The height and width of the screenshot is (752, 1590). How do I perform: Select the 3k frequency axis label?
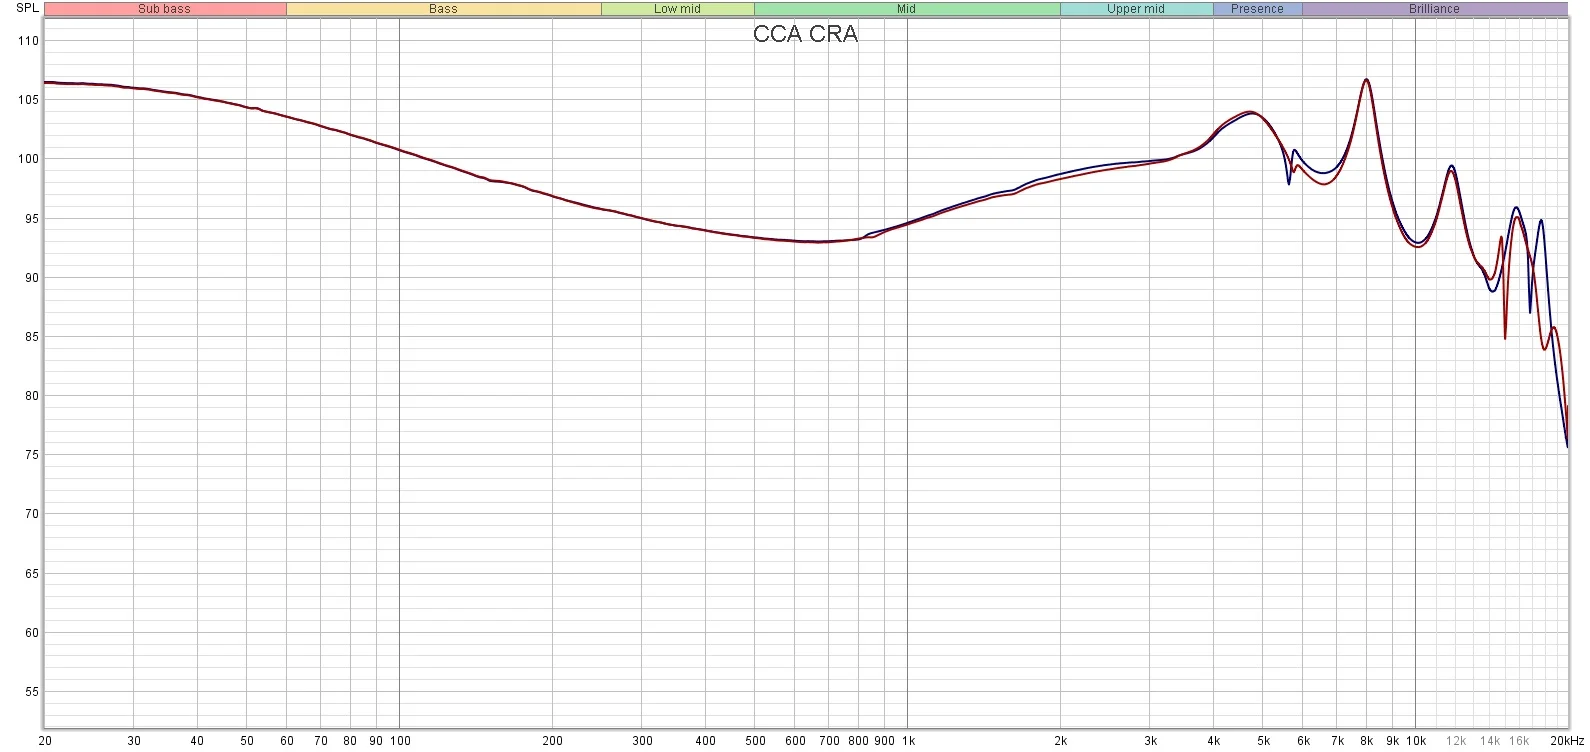click(1150, 741)
